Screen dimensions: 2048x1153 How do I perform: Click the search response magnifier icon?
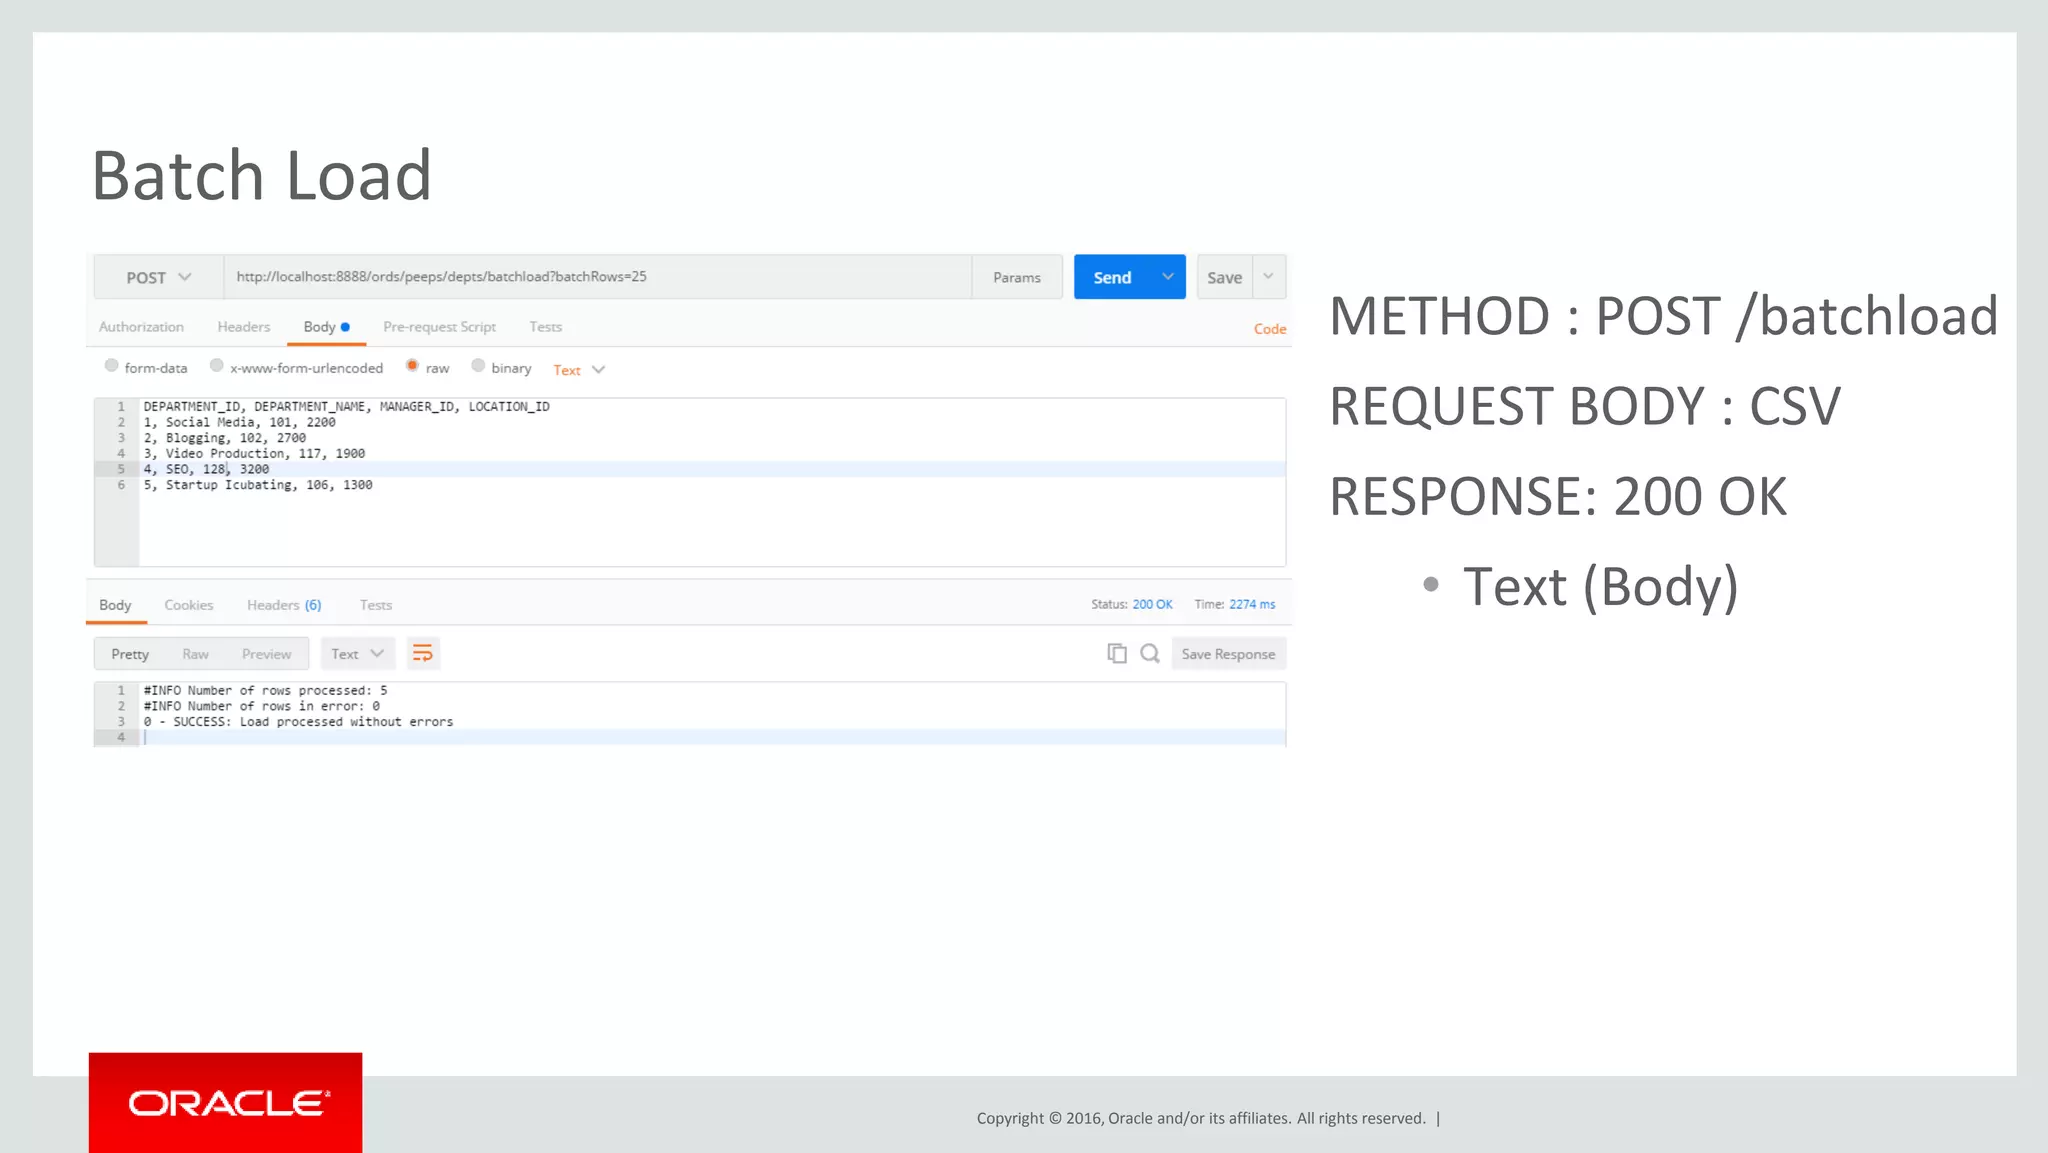pyautogui.click(x=1150, y=653)
